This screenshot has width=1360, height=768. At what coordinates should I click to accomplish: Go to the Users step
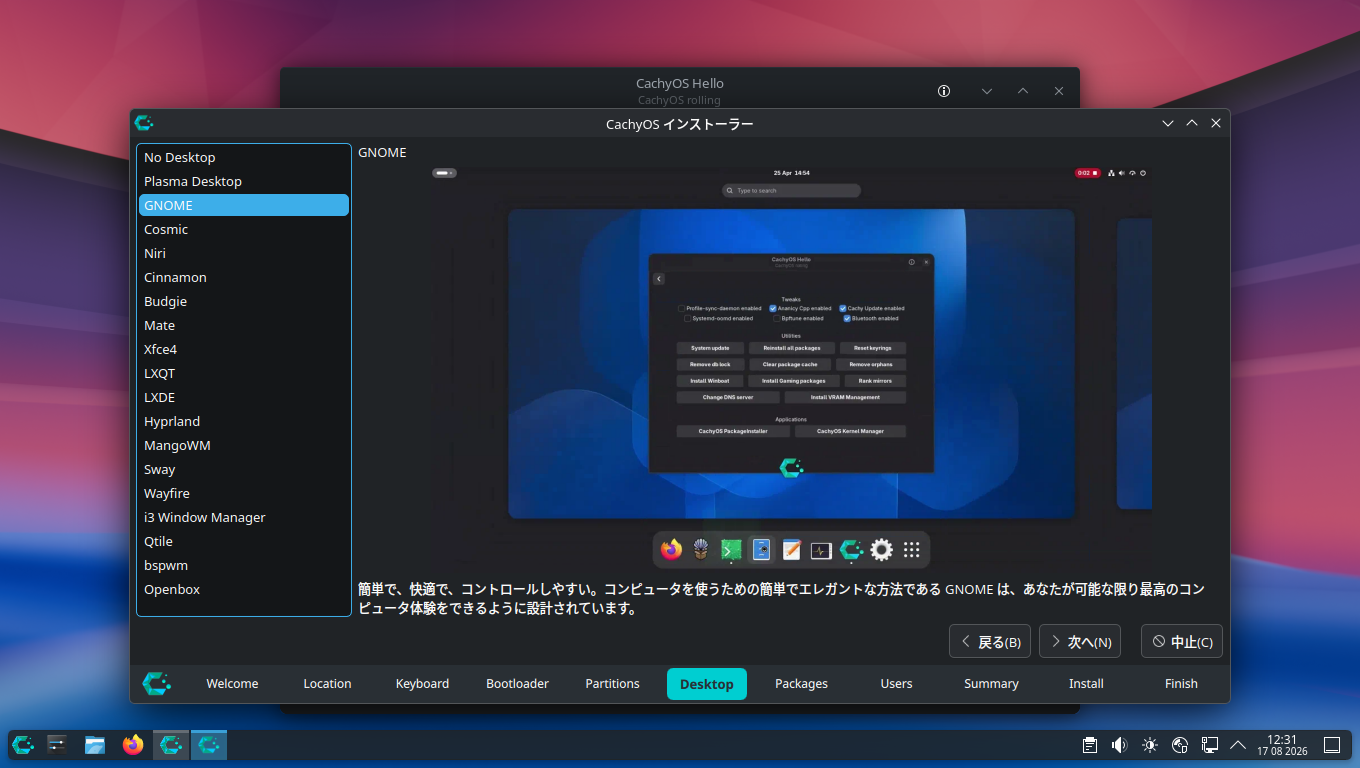tap(897, 684)
